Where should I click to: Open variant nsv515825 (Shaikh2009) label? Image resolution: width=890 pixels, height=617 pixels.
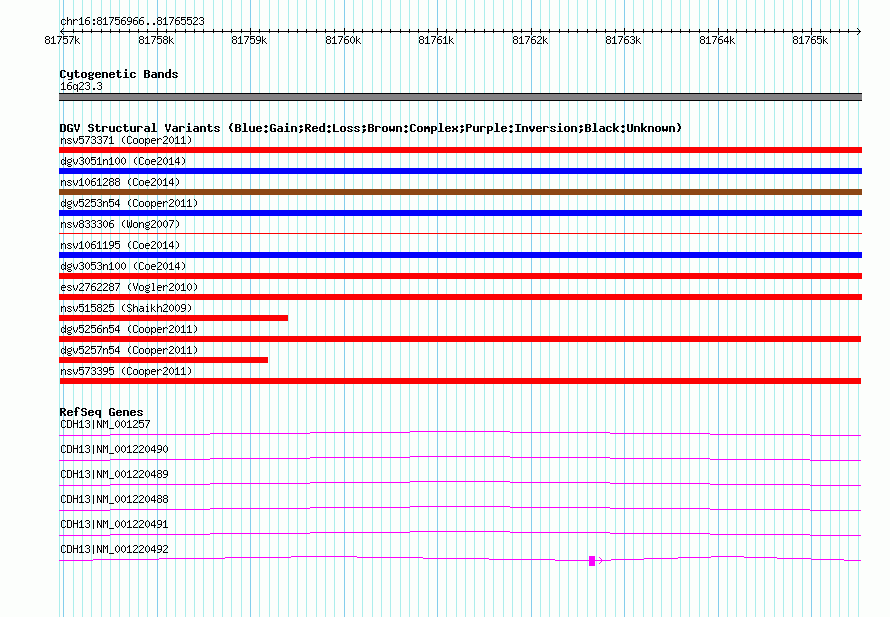(126, 308)
